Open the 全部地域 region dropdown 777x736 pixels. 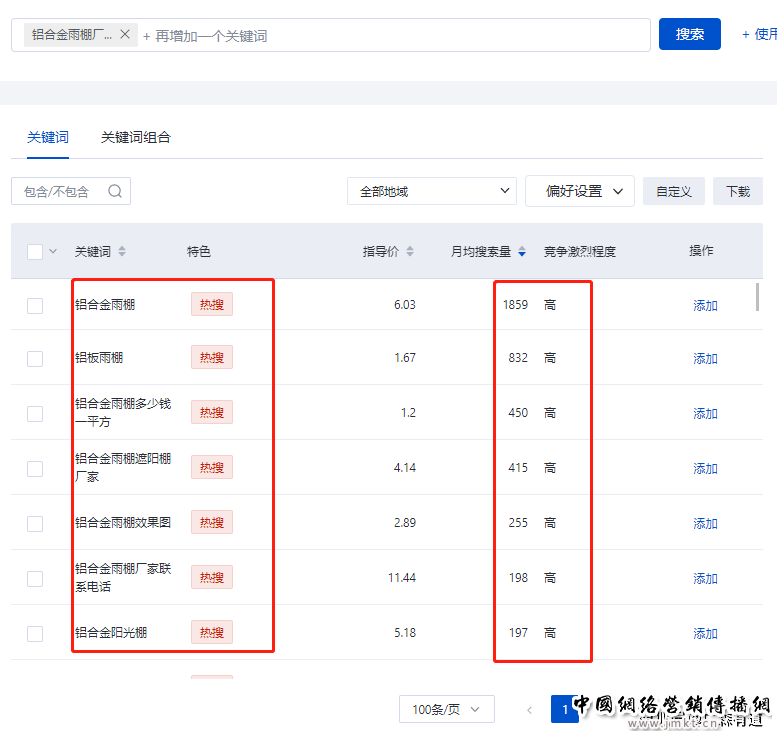(431, 191)
